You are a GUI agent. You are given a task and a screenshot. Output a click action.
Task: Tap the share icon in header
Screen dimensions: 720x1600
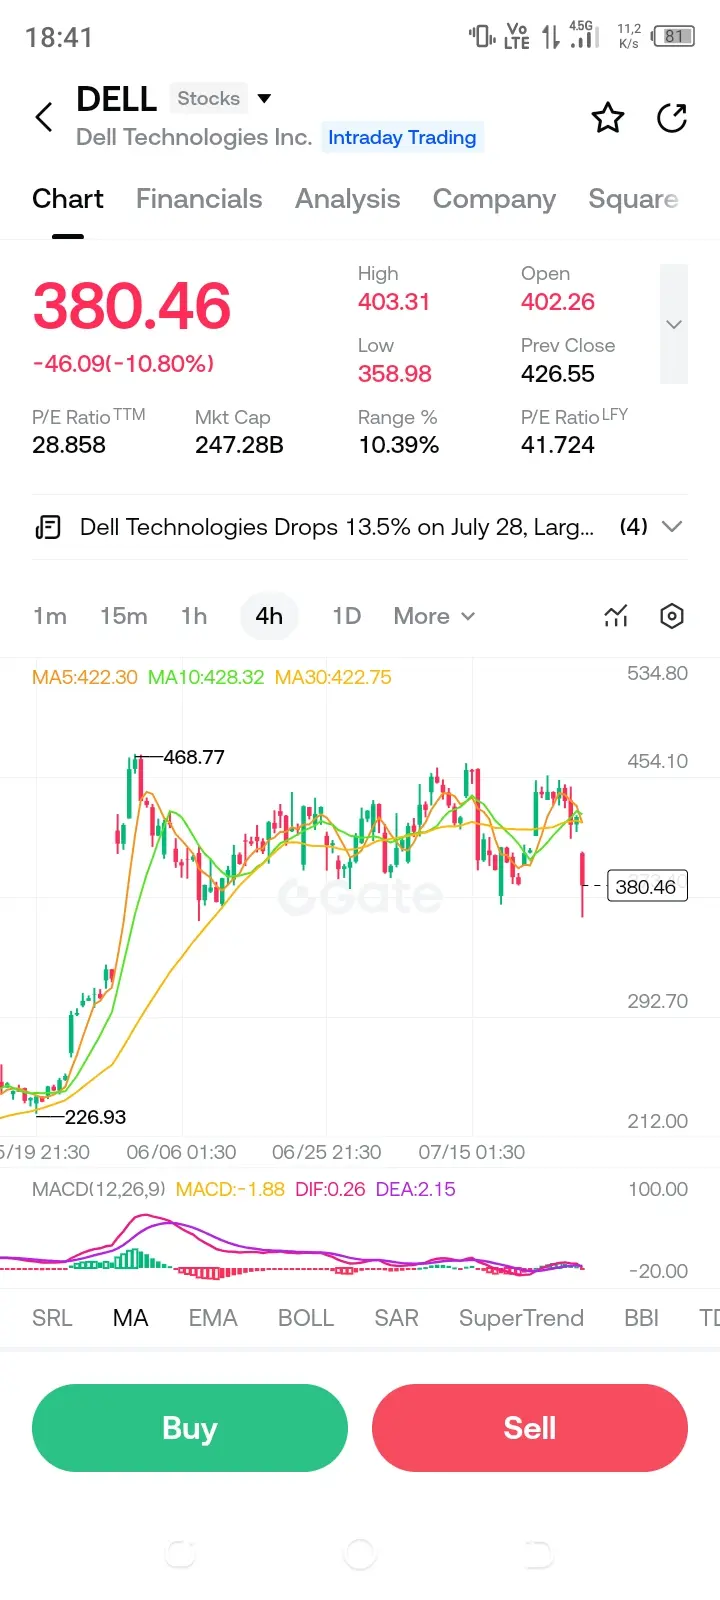[x=672, y=118]
